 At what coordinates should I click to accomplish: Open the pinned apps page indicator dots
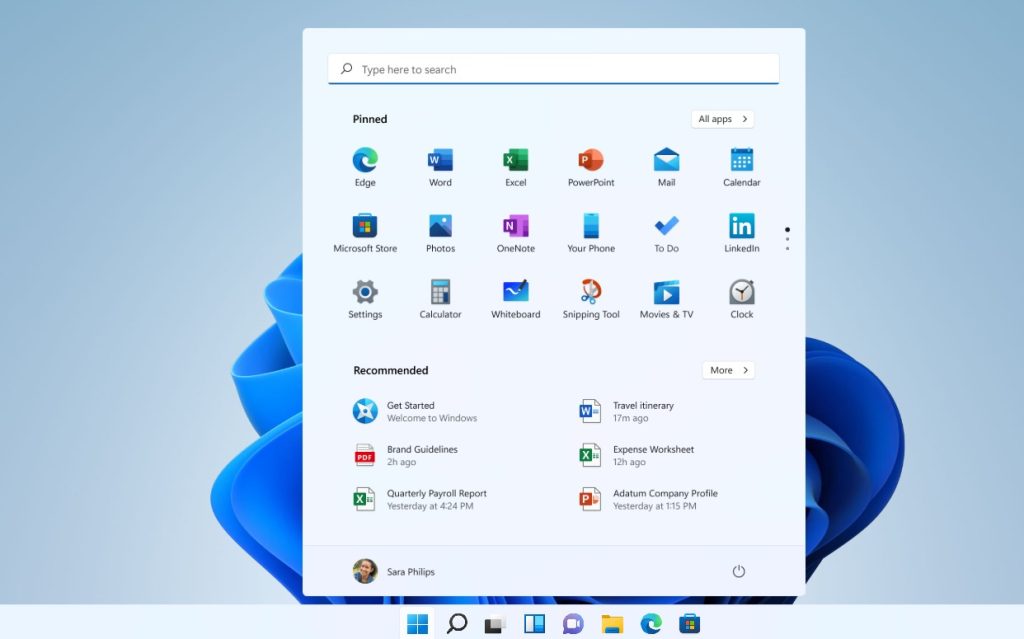pyautogui.click(x=787, y=236)
